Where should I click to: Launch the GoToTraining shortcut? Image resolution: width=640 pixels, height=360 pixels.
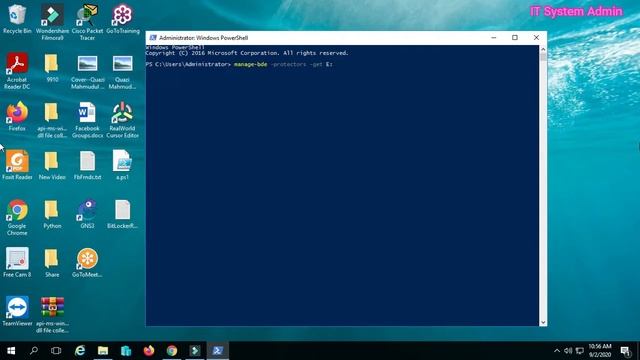(x=122, y=20)
